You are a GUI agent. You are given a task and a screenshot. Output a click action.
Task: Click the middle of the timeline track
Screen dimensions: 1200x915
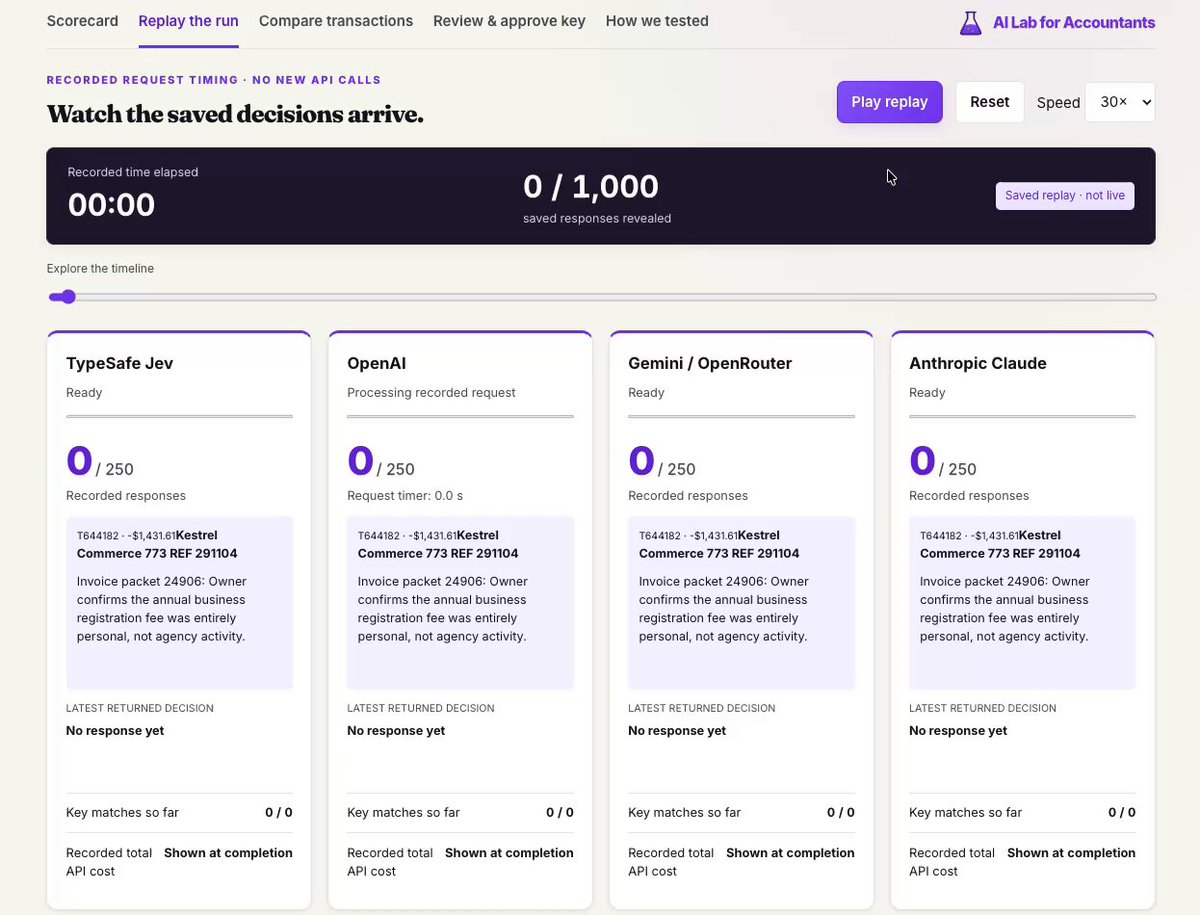click(602, 297)
